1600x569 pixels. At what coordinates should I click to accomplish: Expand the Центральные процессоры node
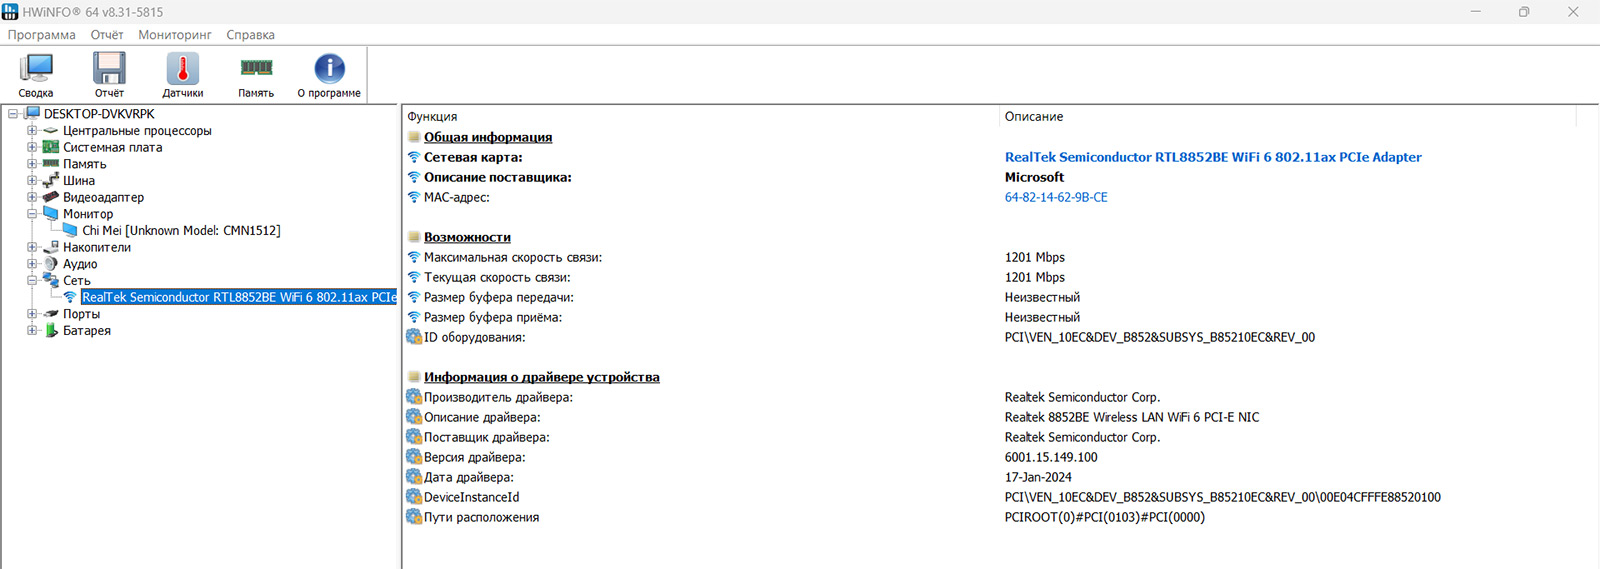pos(32,131)
